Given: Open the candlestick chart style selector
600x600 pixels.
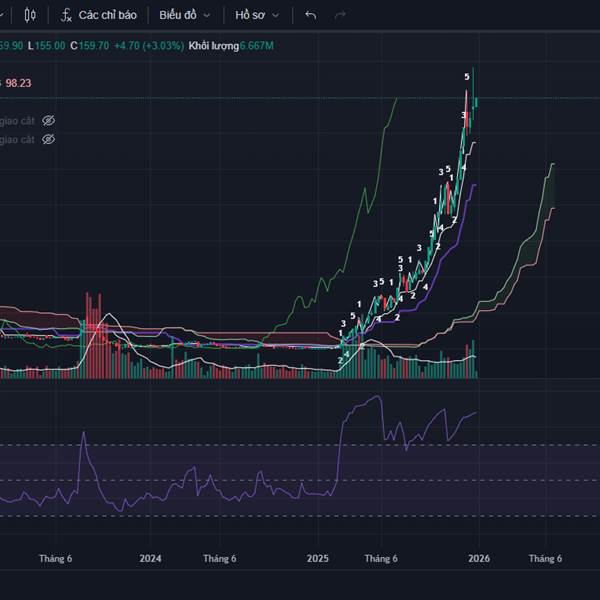Looking at the screenshot, I should point(30,15).
